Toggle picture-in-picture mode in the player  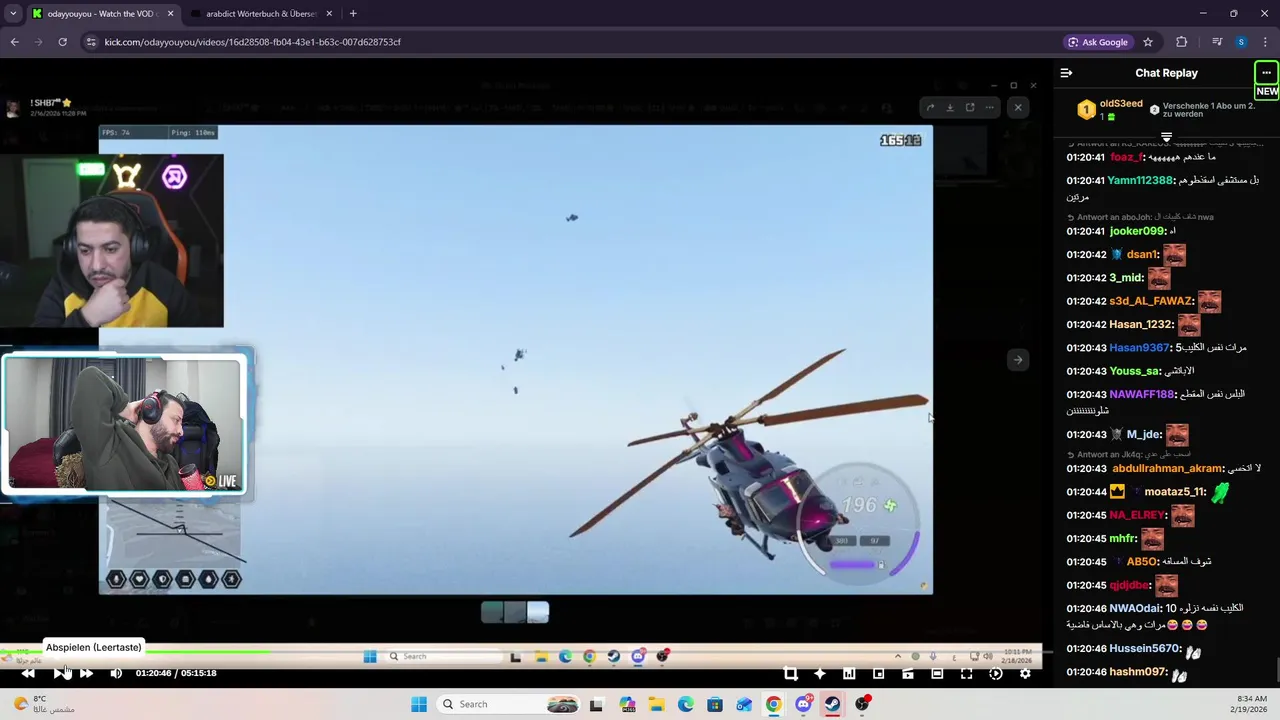[x=878, y=673]
